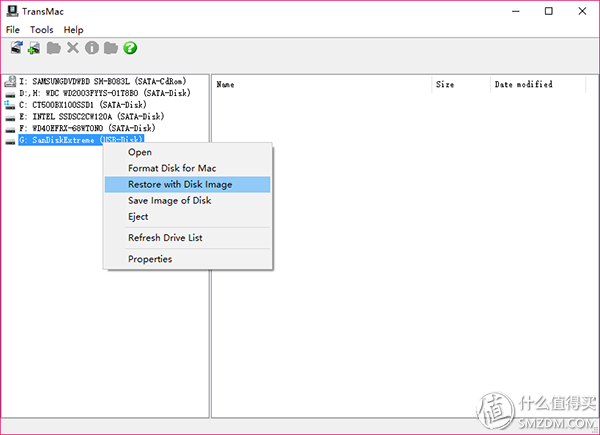Click the gray info toolbar icon
Viewport: 600px width, 435px height.
click(x=92, y=48)
